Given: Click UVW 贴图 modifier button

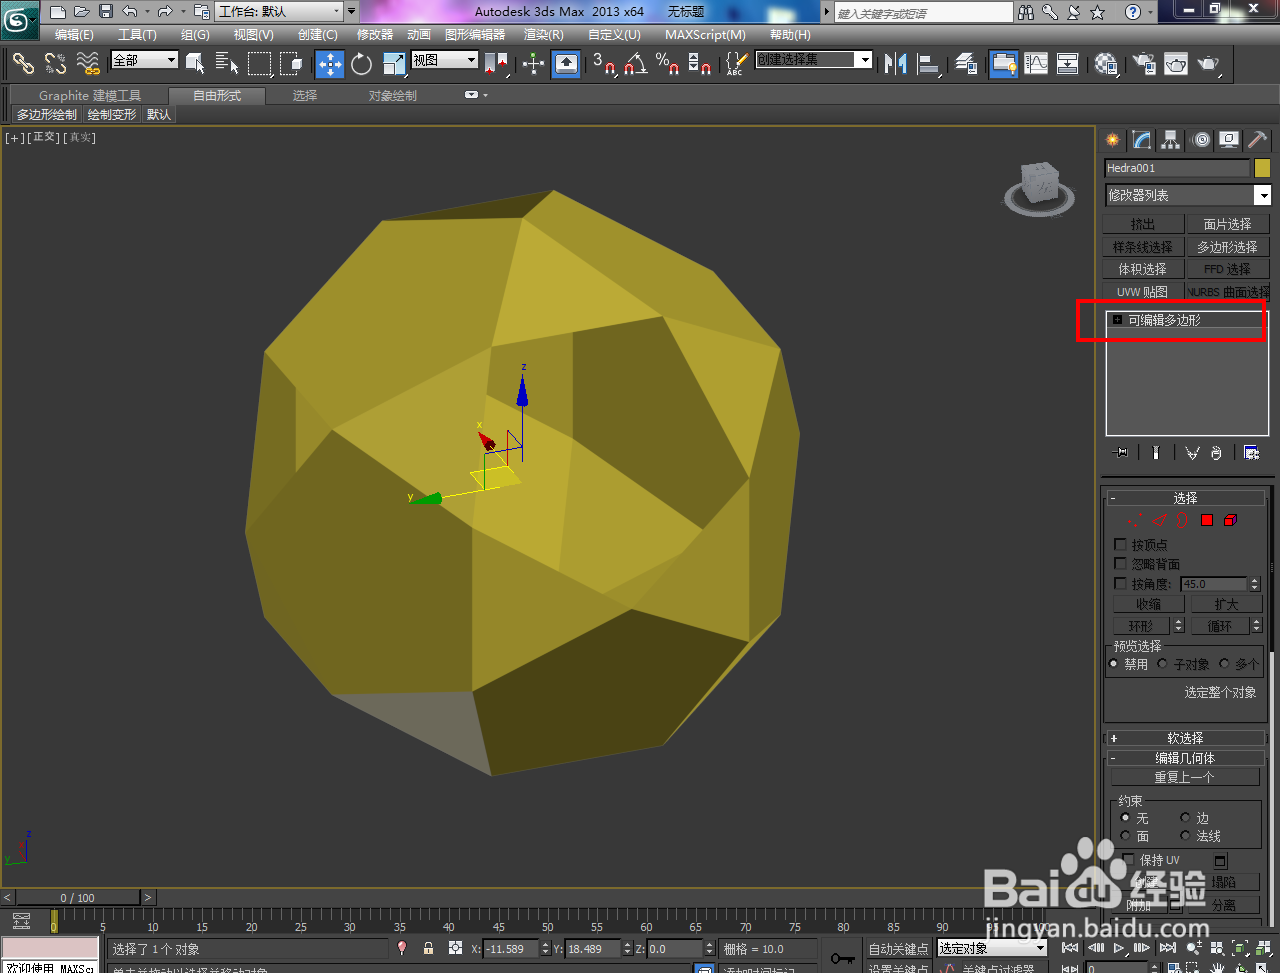Looking at the screenshot, I should 1142,291.
